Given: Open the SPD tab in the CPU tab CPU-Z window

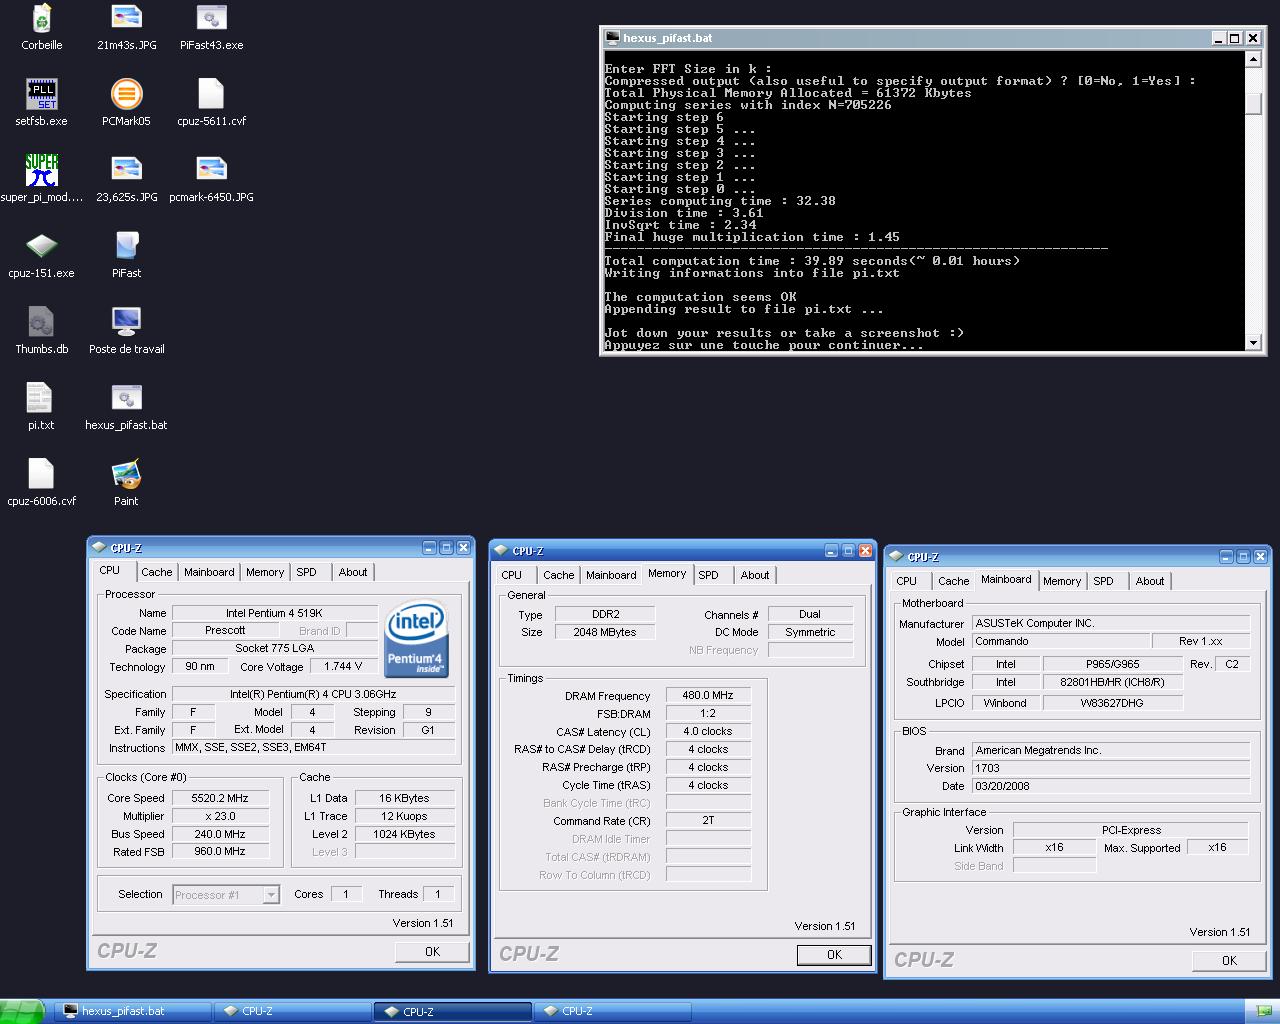Looking at the screenshot, I should coord(307,573).
